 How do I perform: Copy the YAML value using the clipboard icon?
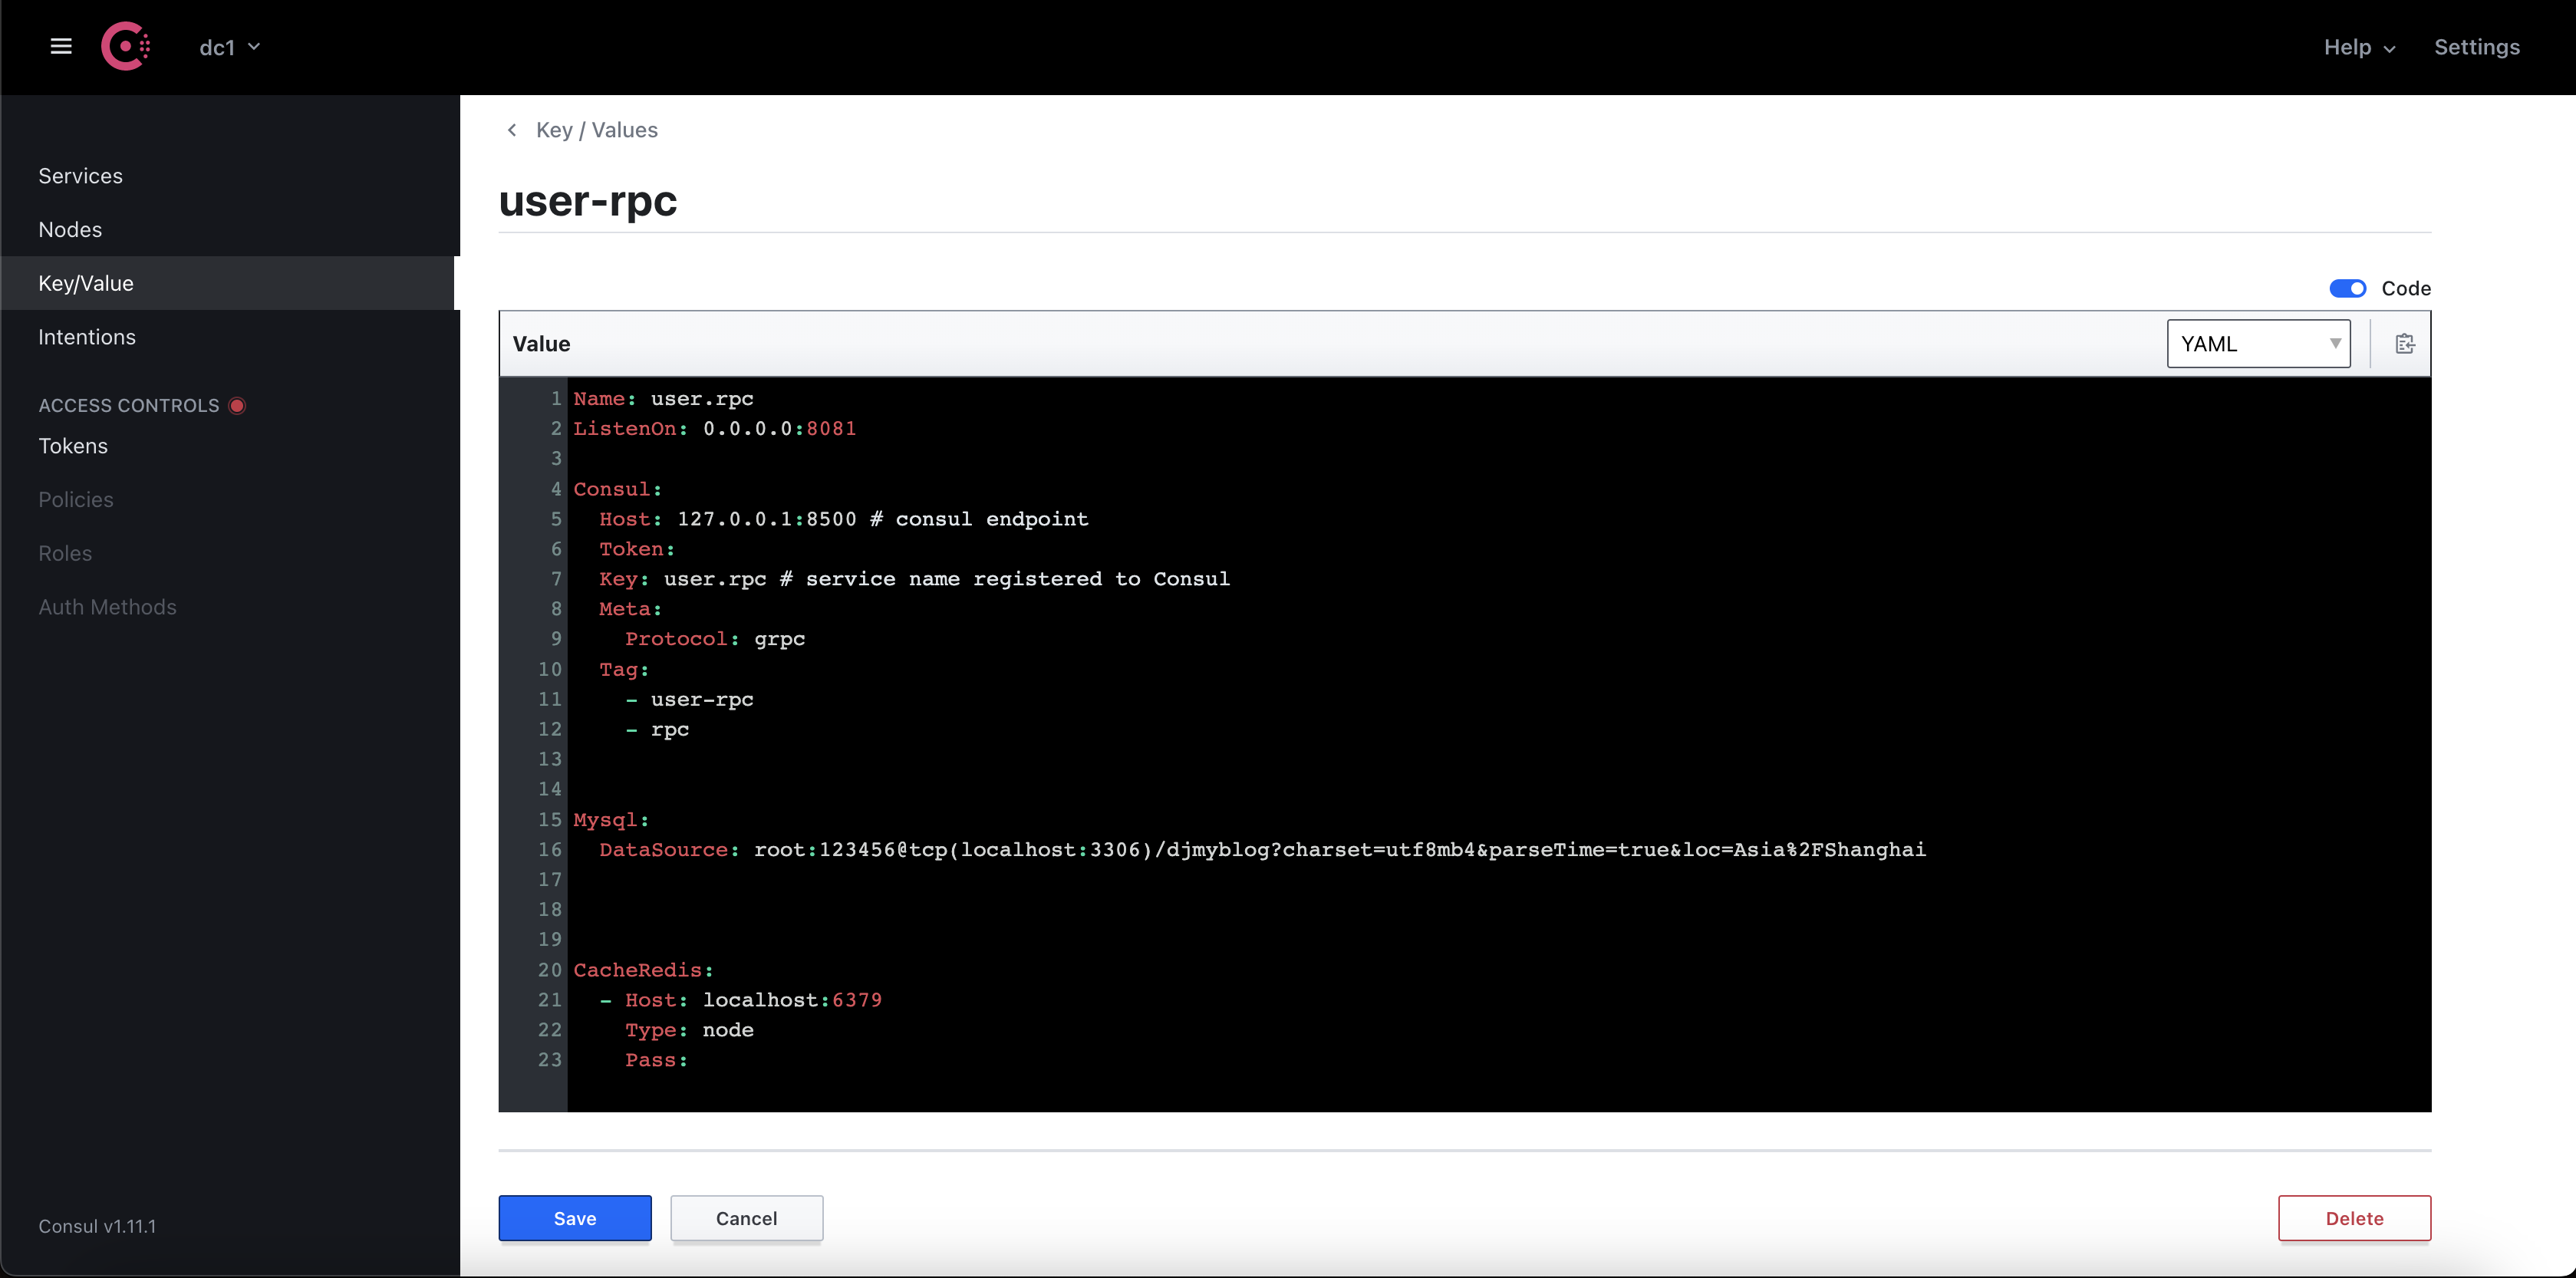click(2404, 343)
